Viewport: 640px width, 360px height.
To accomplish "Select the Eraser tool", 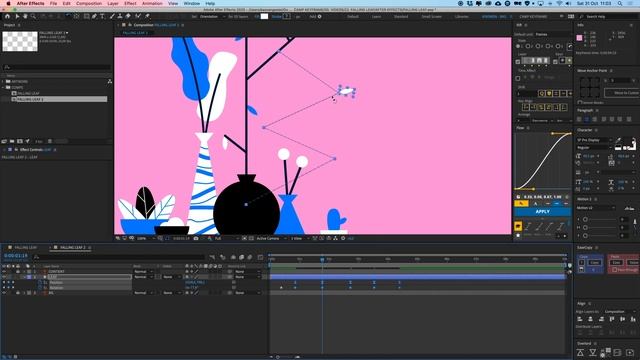I will pos(128,16).
